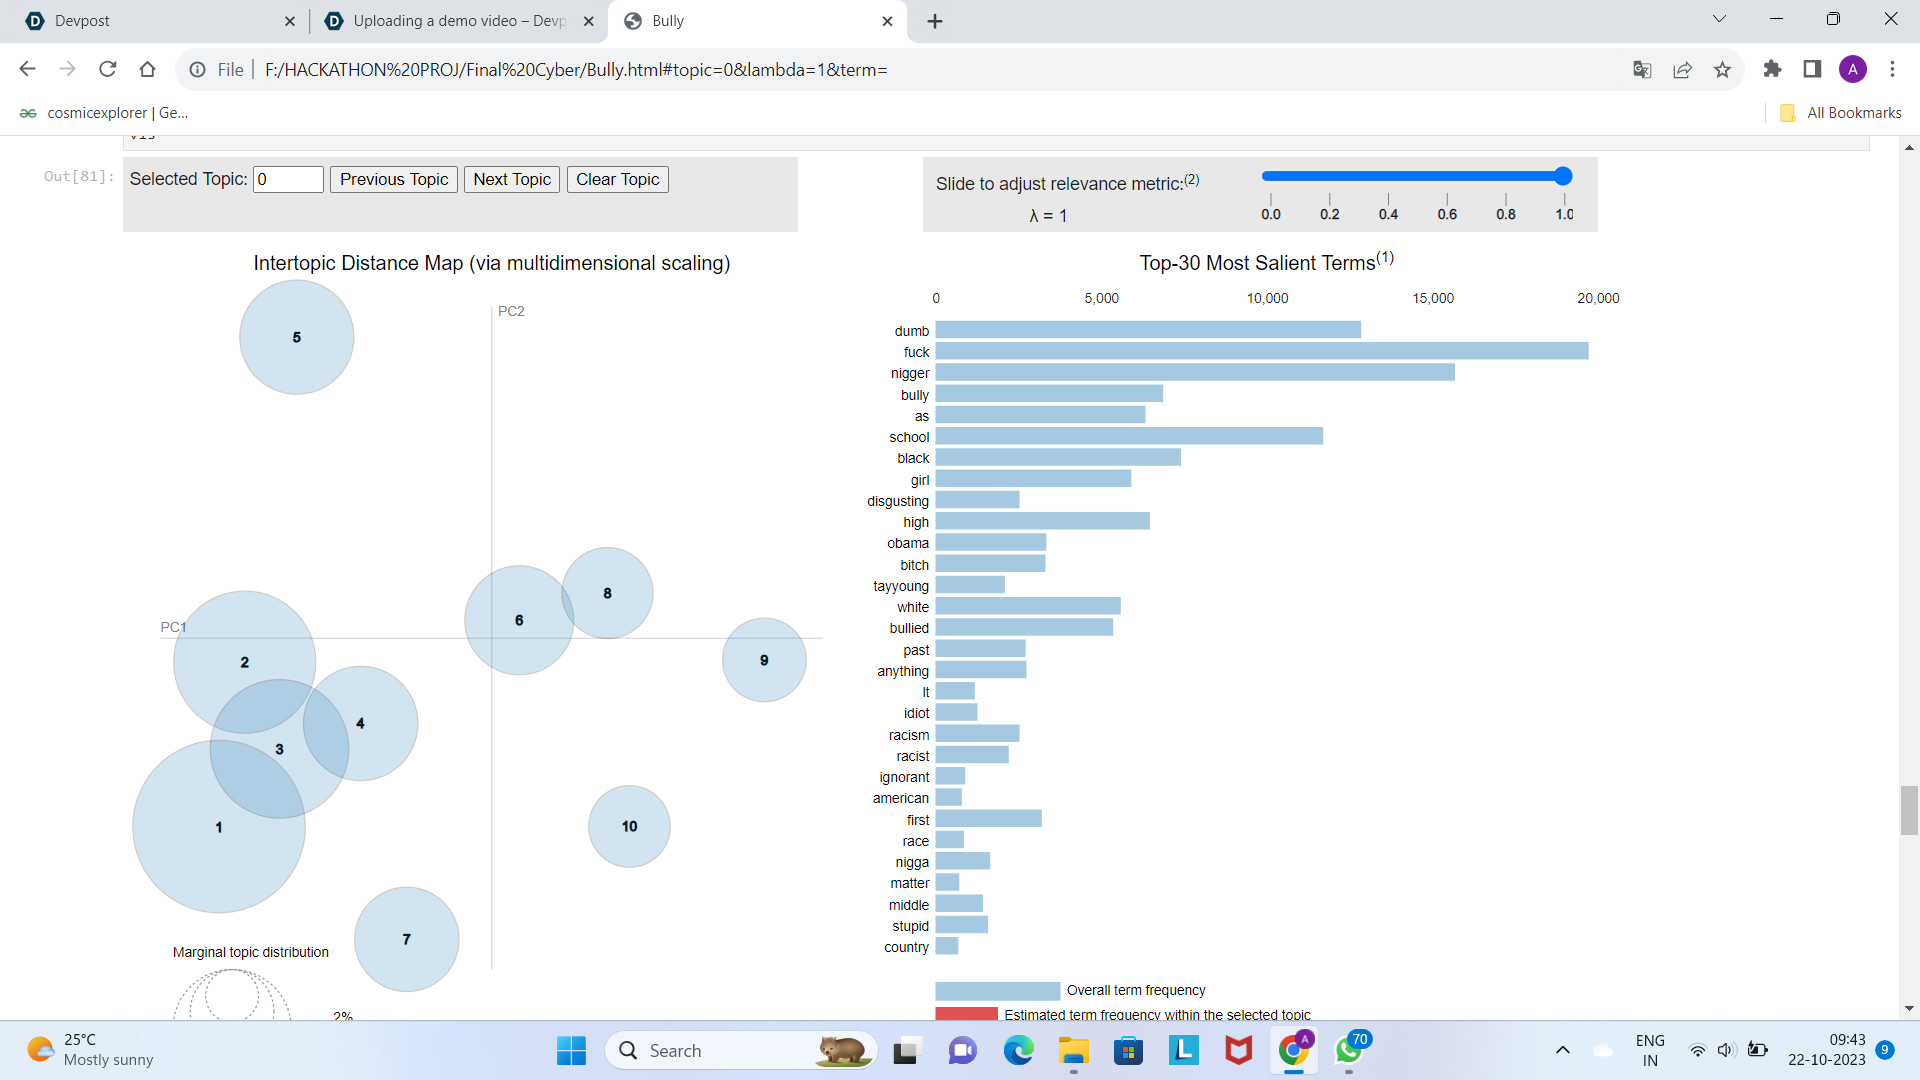Show hidden system tray icons

1562,1050
